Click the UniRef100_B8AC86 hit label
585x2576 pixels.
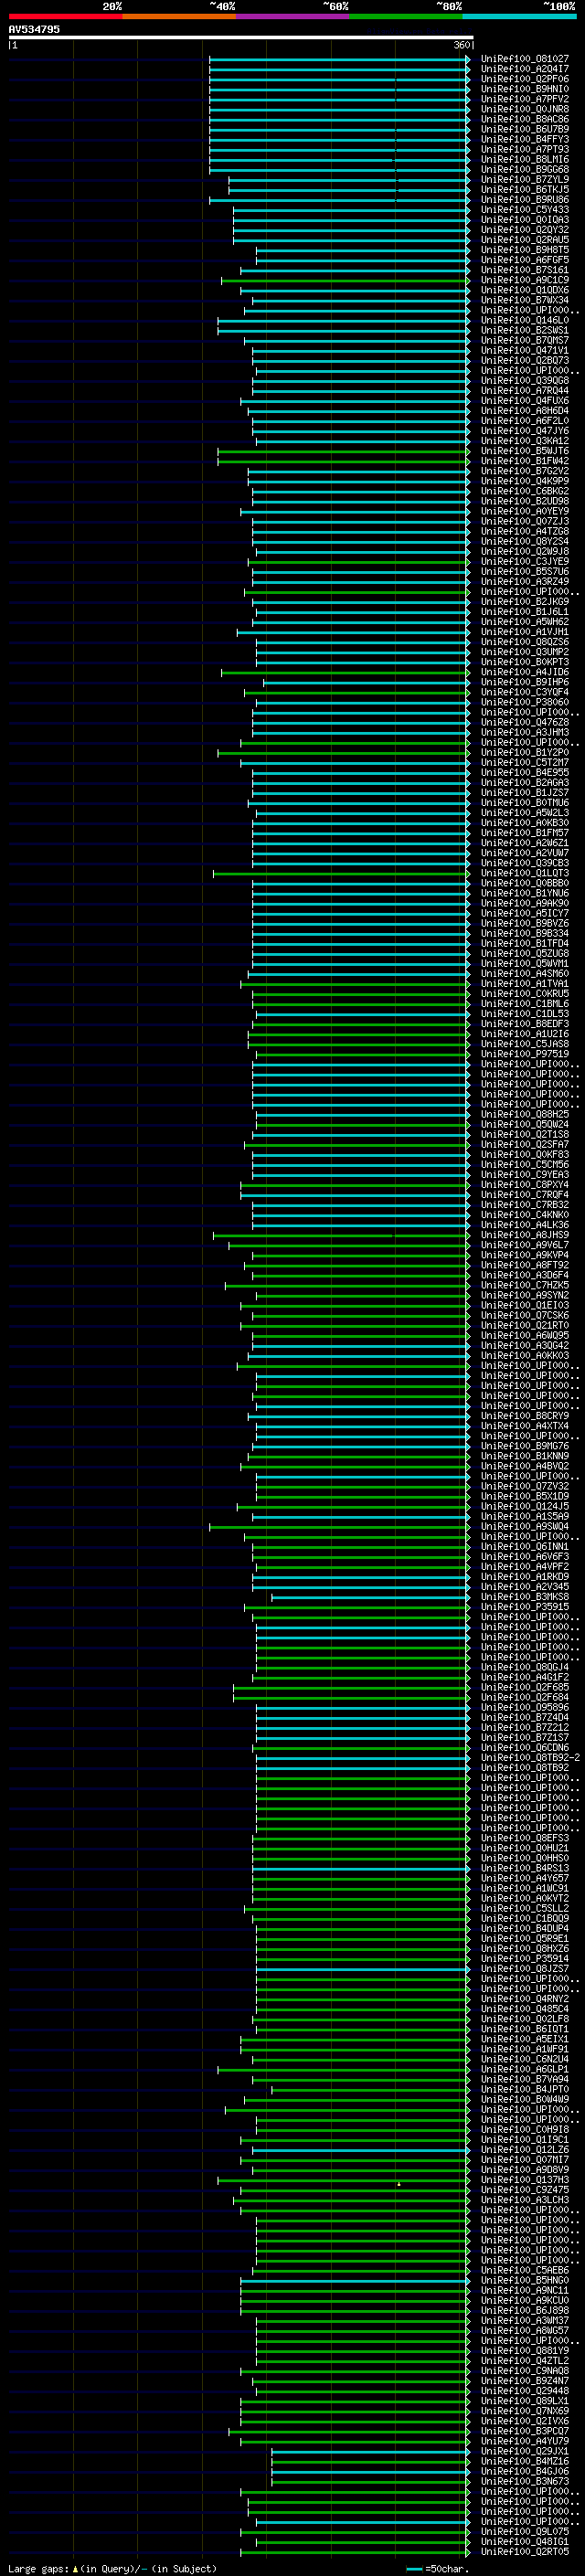[524, 119]
